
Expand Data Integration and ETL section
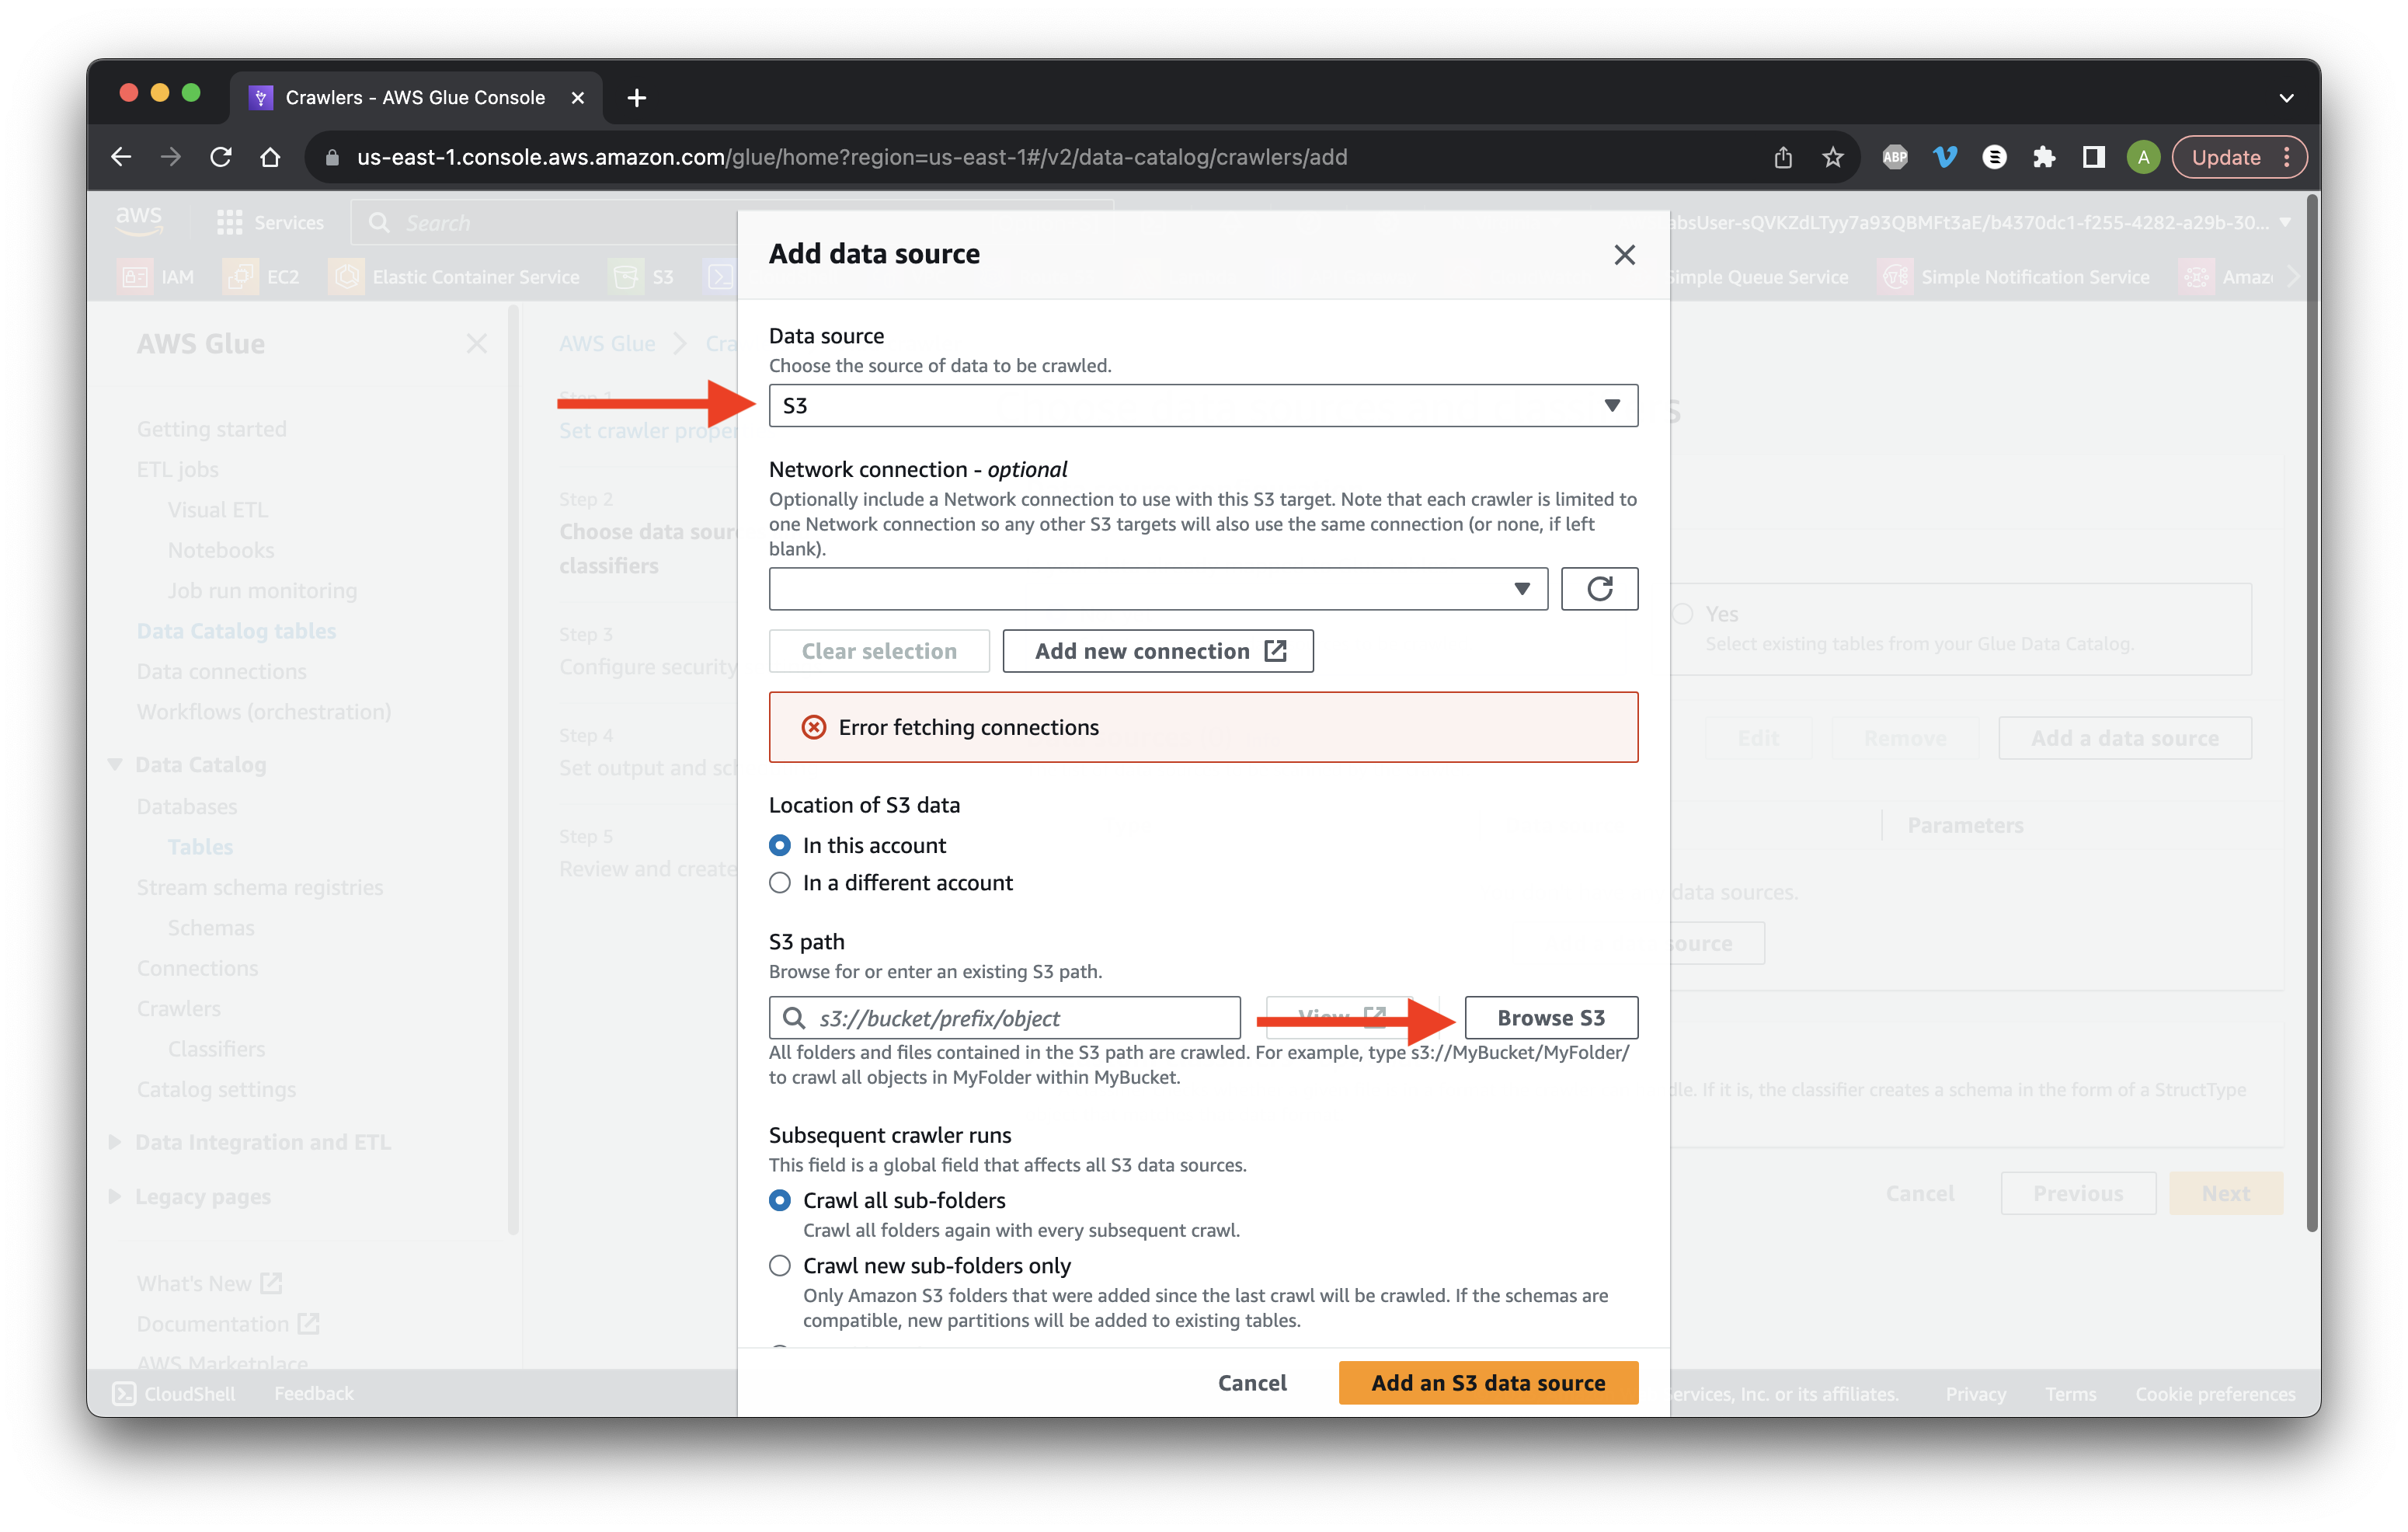115,1142
